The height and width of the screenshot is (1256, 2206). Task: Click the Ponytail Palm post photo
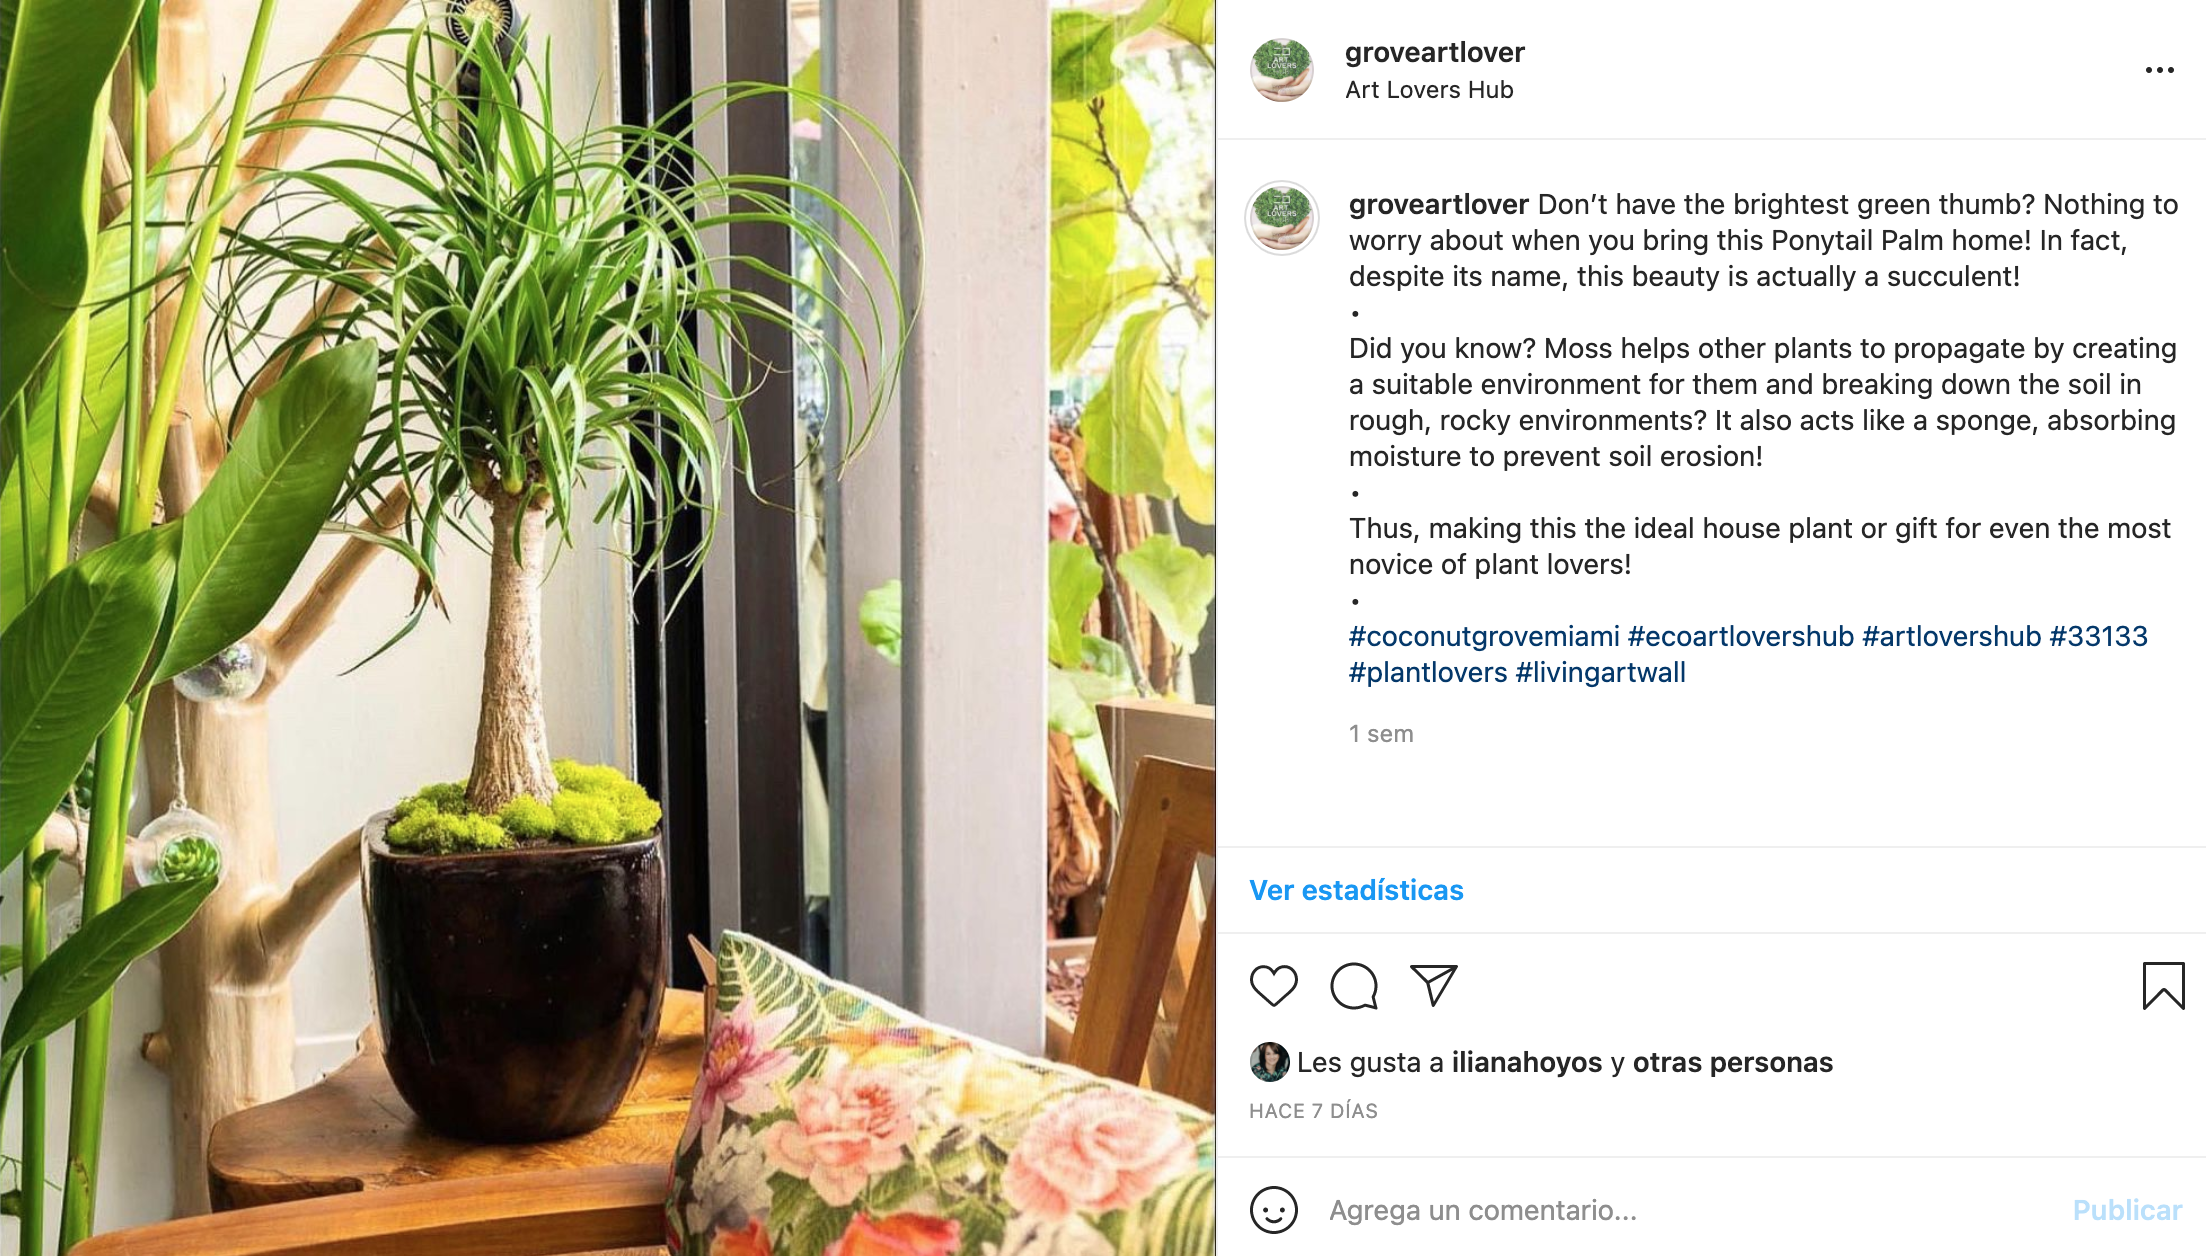click(x=607, y=628)
